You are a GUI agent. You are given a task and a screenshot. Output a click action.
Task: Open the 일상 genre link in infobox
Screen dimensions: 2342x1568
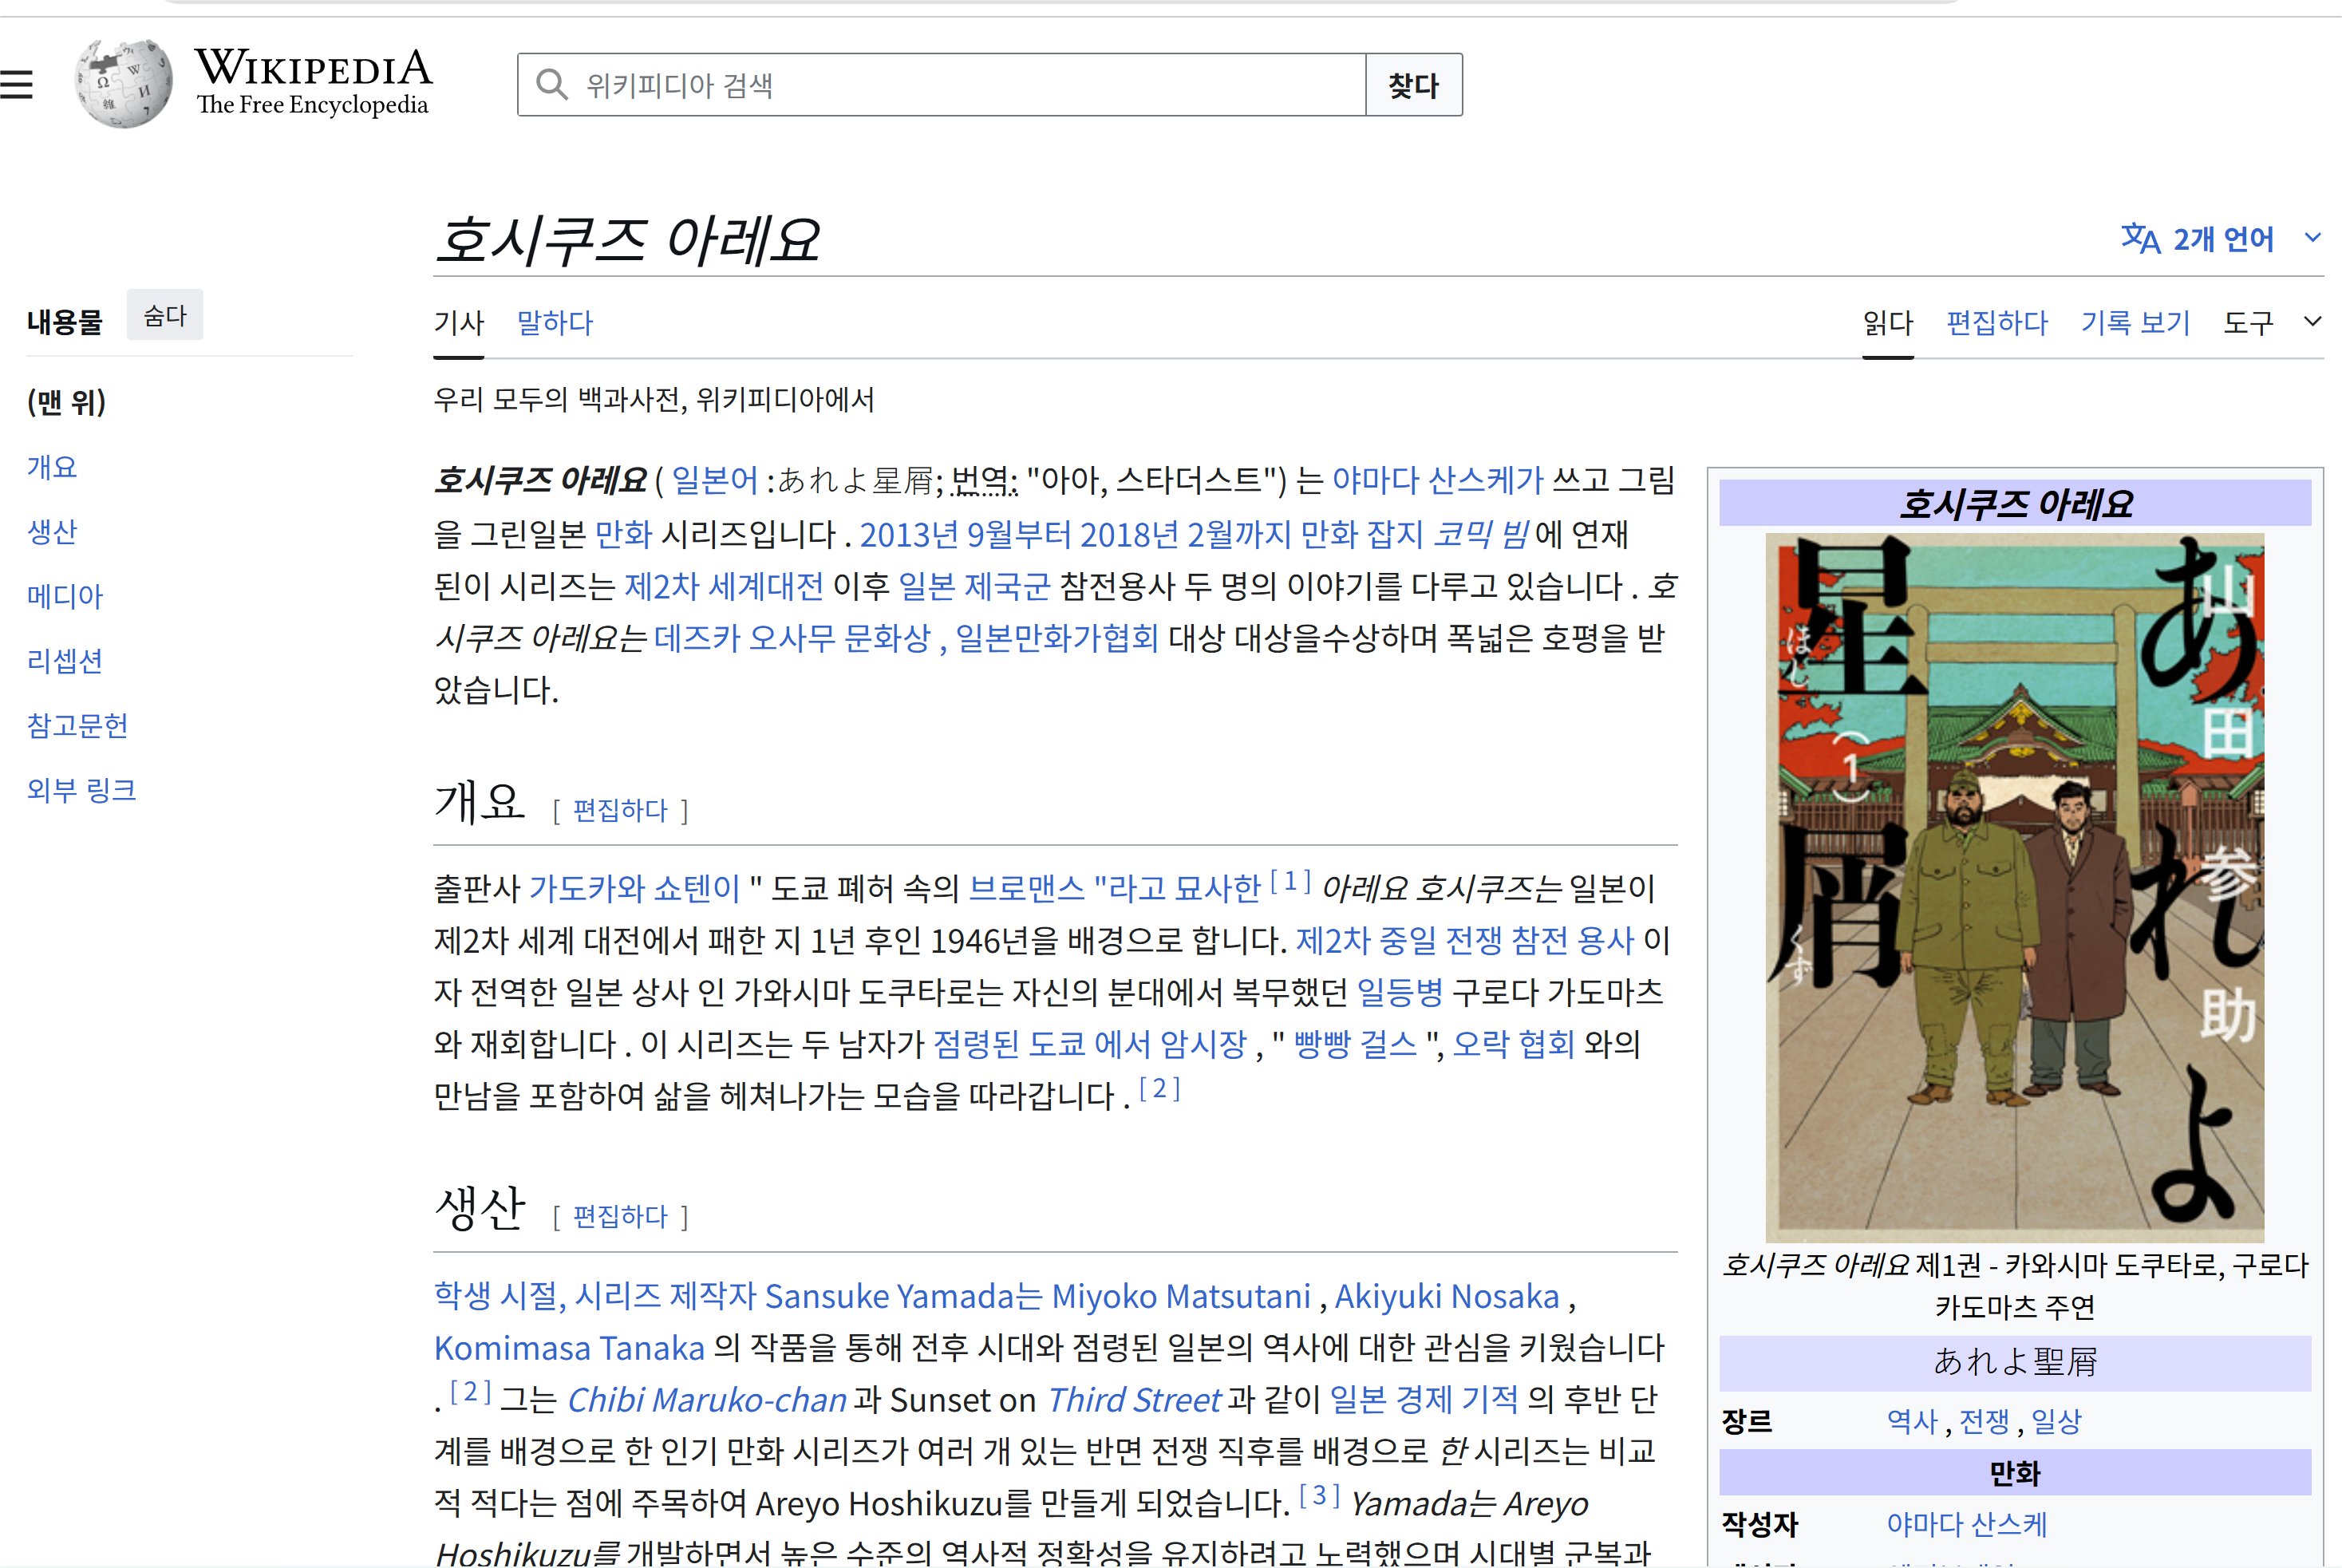(2056, 1421)
